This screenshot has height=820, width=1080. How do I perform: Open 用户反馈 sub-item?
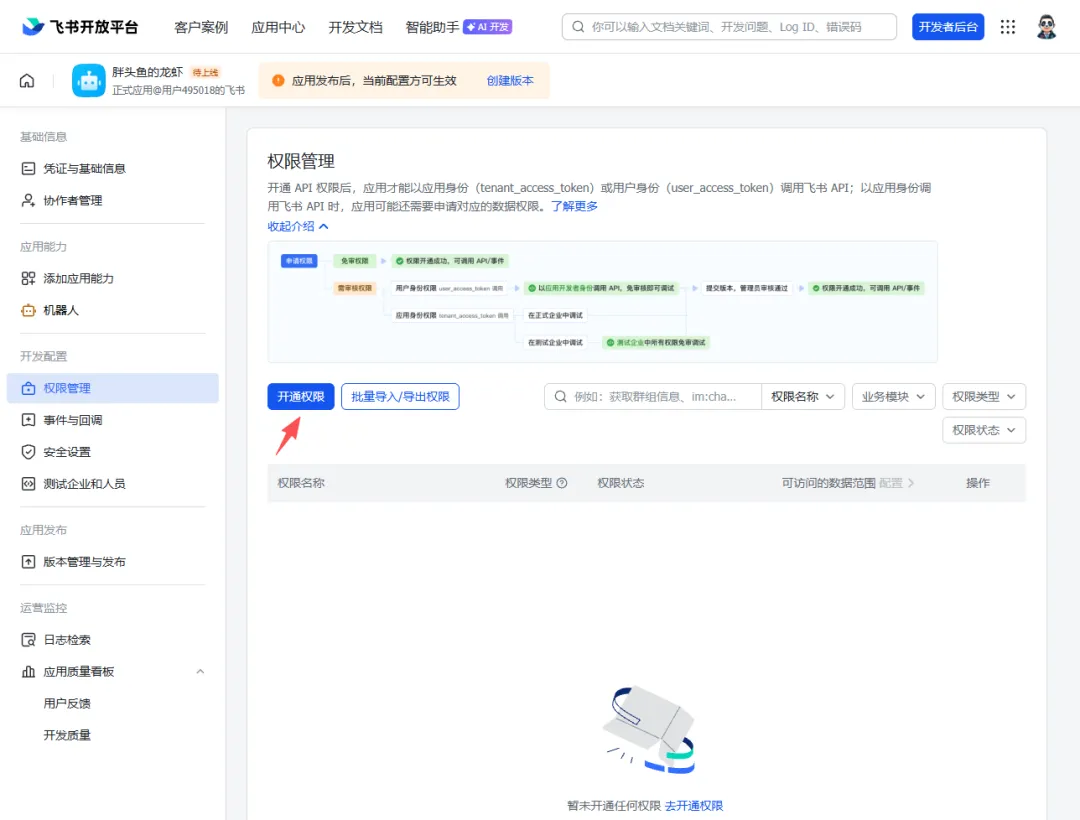tap(67, 703)
